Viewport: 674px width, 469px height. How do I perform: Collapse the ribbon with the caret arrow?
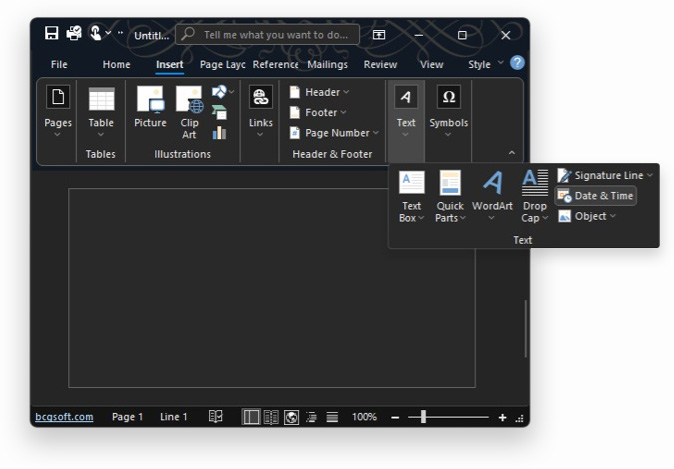[x=512, y=153]
